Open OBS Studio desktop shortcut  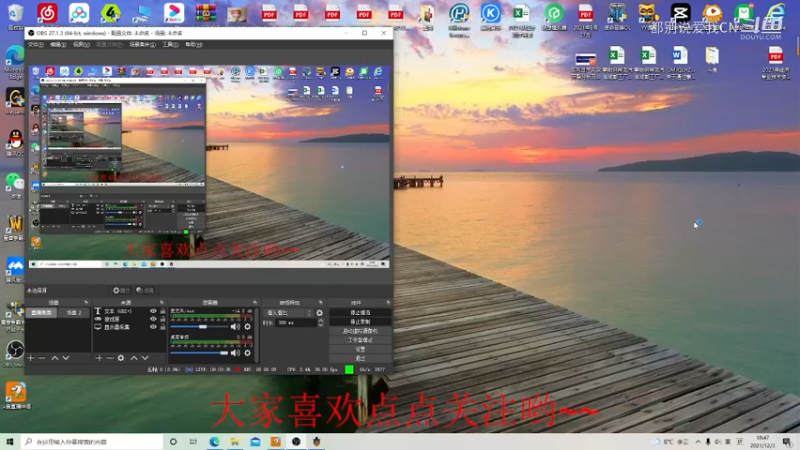[x=14, y=353]
